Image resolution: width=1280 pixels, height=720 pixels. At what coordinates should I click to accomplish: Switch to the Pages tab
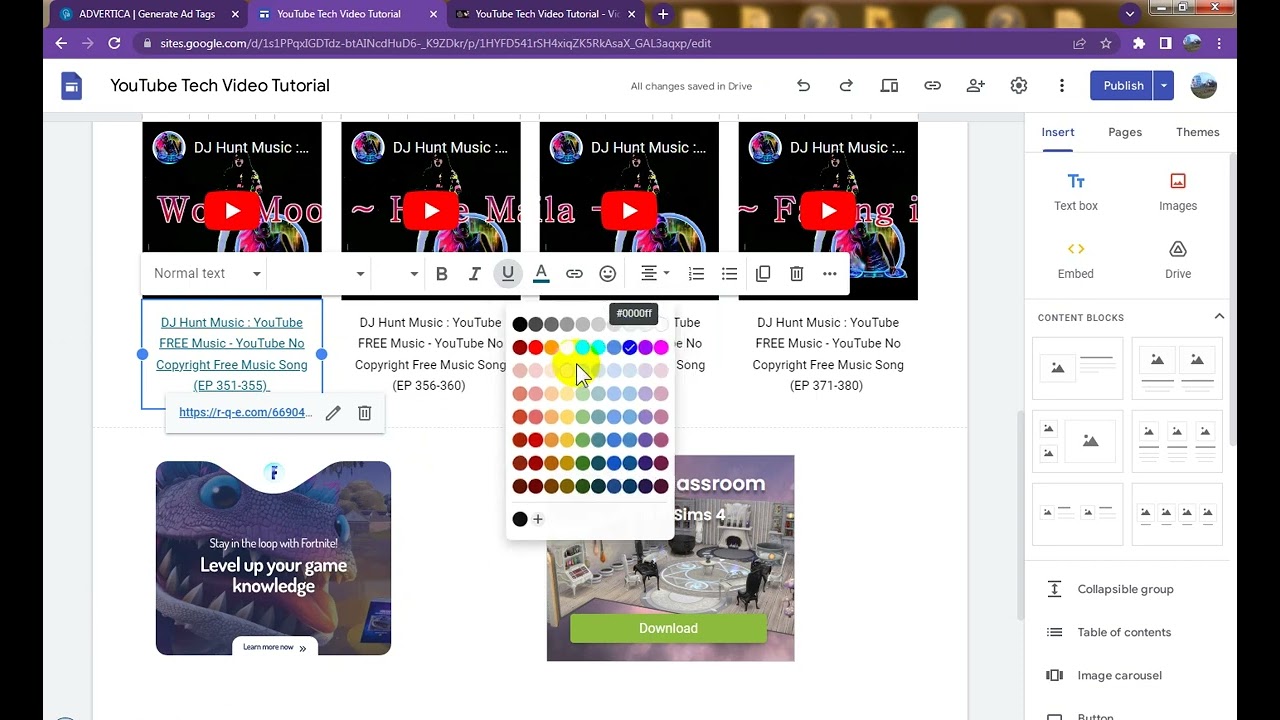1125,132
